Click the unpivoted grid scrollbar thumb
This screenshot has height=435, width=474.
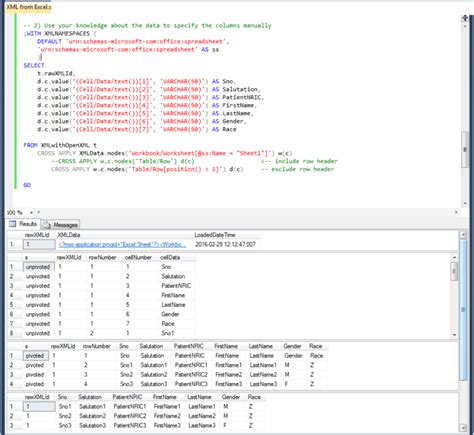pyautogui.click(x=454, y=271)
